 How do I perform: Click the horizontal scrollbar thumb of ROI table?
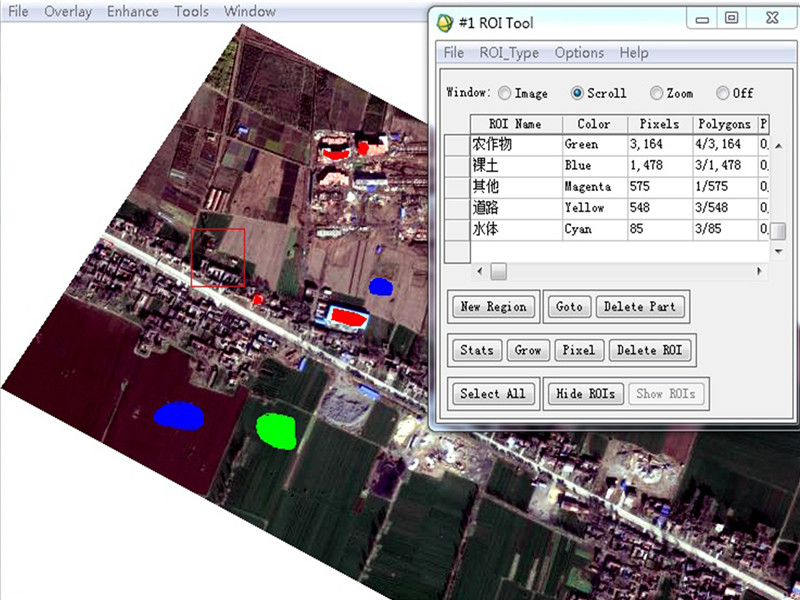[x=498, y=271]
